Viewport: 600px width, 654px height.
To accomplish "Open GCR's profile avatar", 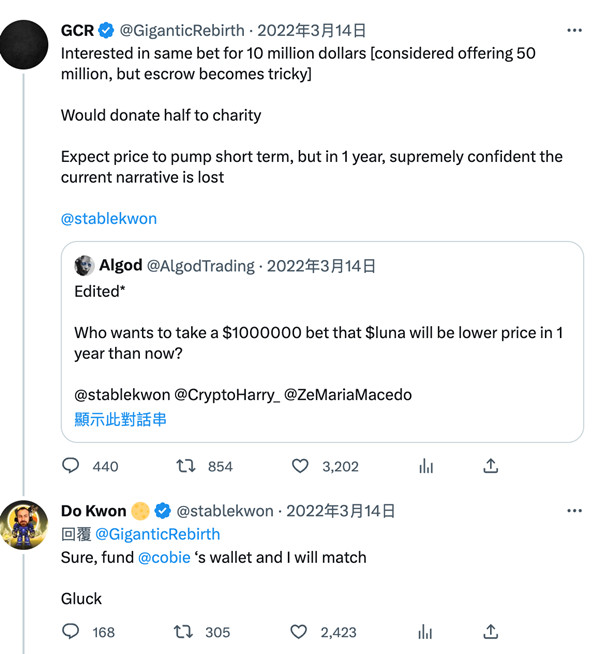I will click(x=25, y=45).
